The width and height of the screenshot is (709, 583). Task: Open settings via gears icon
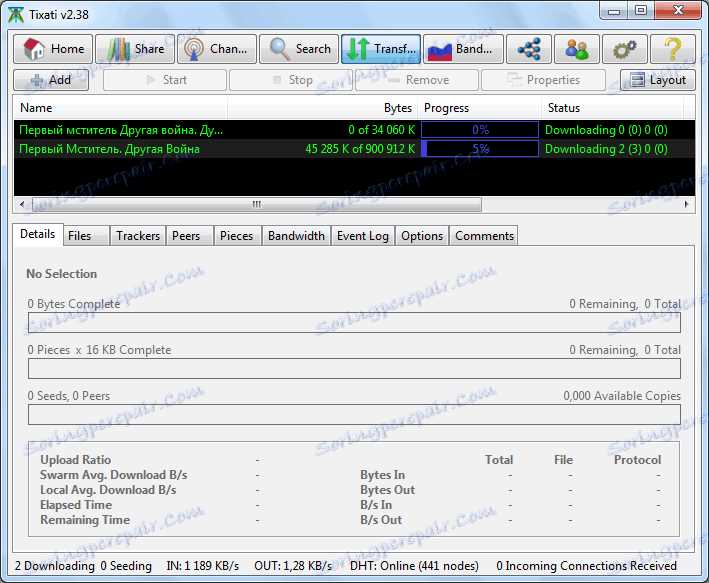[x=625, y=49]
